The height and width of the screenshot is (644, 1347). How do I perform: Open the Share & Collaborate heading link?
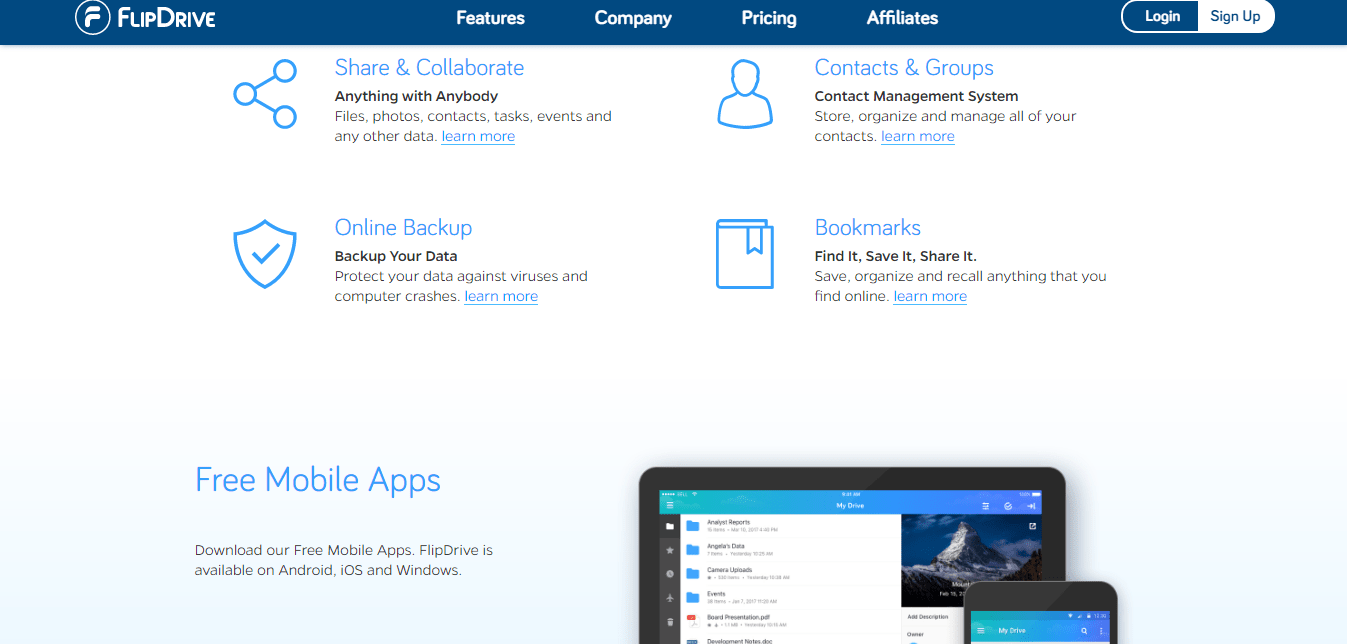429,68
